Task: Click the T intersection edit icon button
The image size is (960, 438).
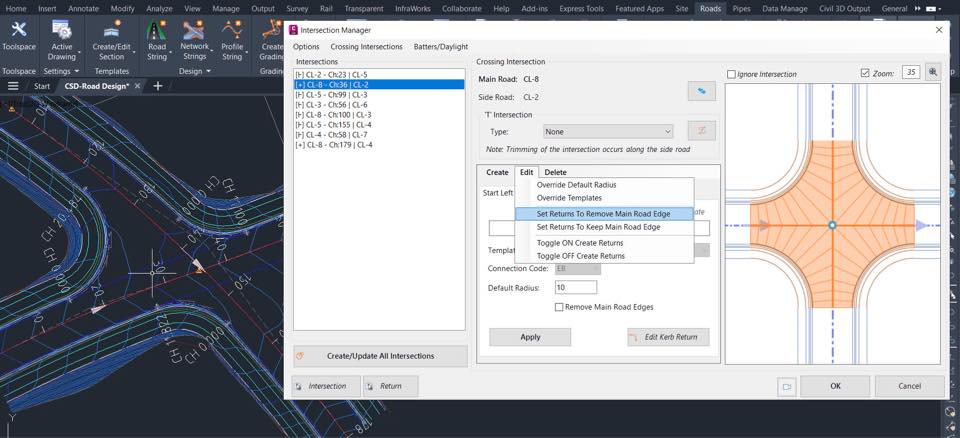Action: tap(701, 131)
